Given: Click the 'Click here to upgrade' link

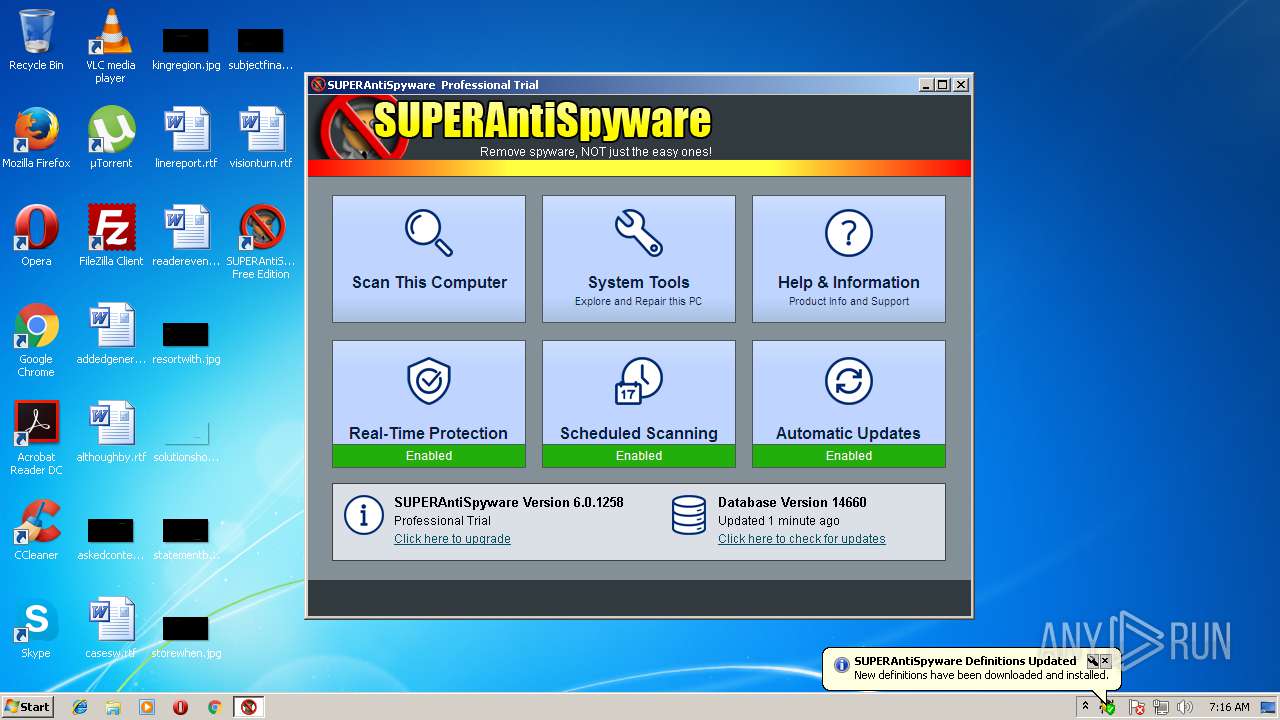Looking at the screenshot, I should tap(452, 539).
